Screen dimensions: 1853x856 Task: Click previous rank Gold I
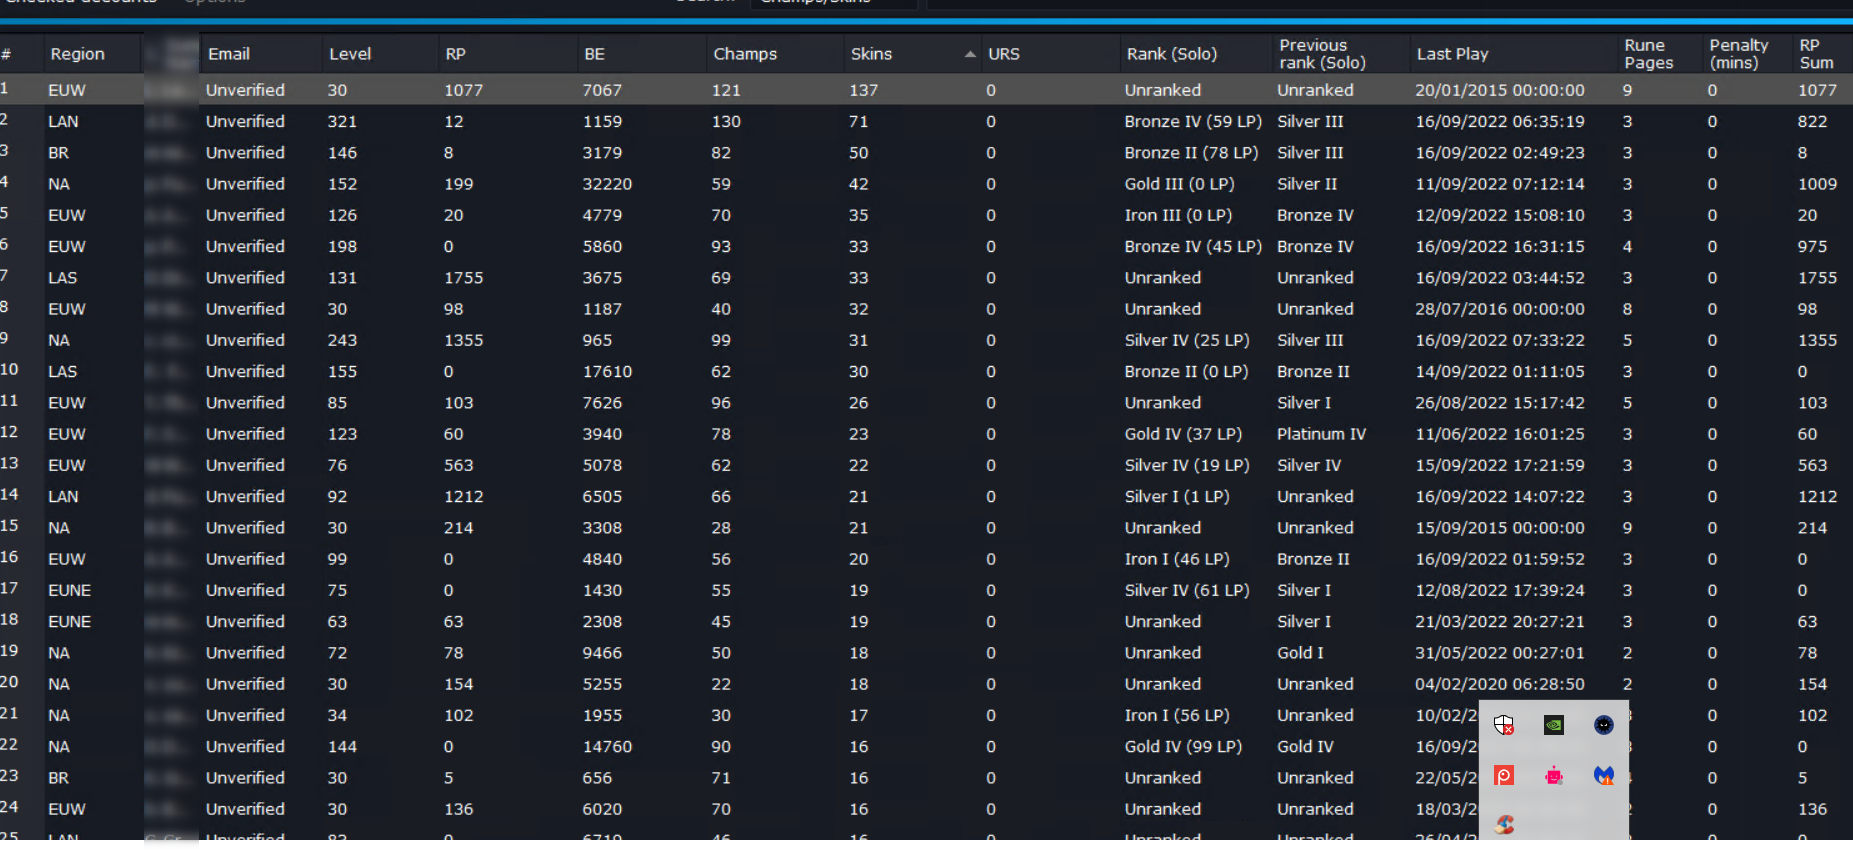[1300, 652]
